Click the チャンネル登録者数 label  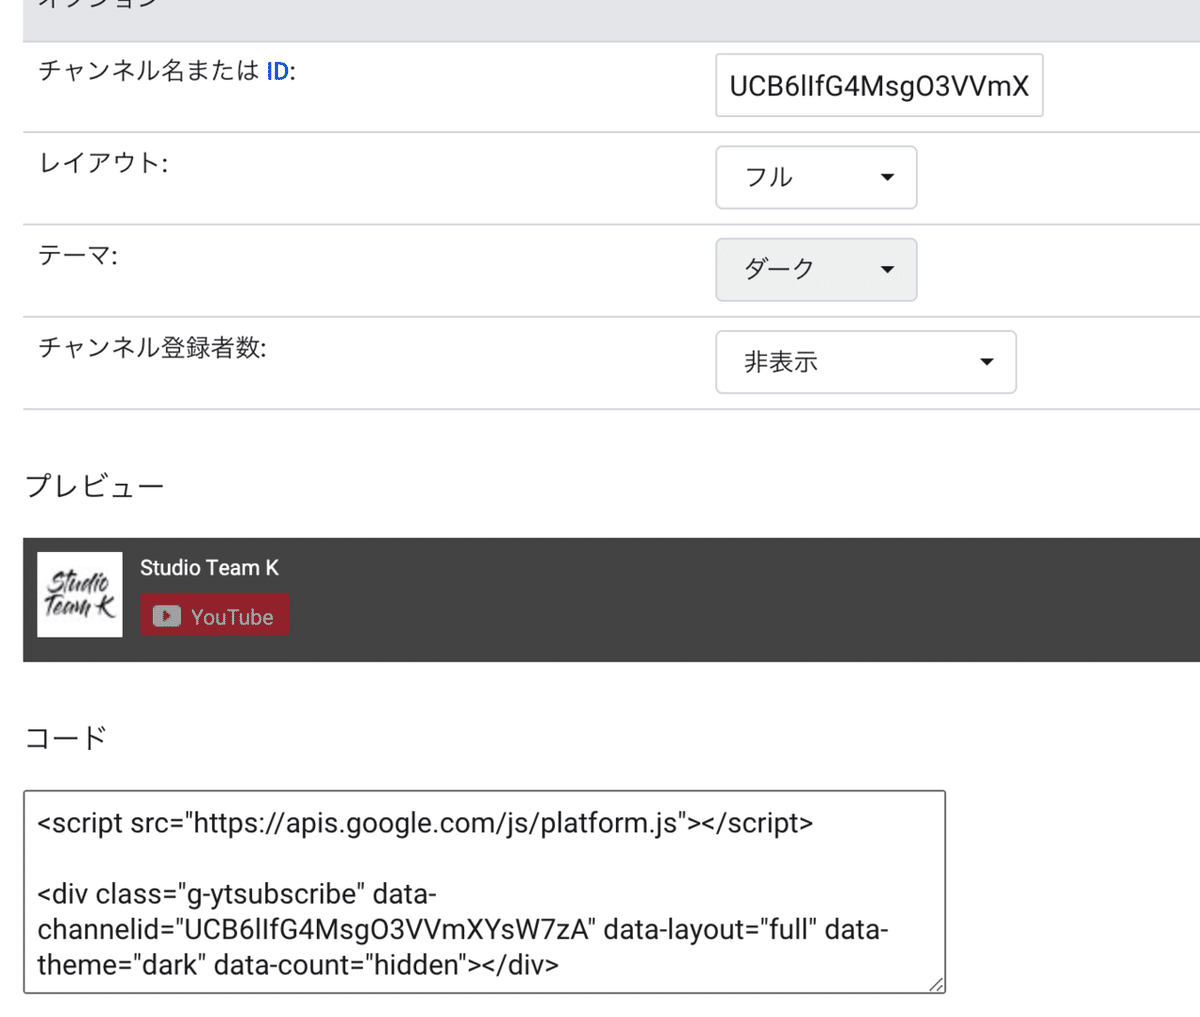(152, 348)
